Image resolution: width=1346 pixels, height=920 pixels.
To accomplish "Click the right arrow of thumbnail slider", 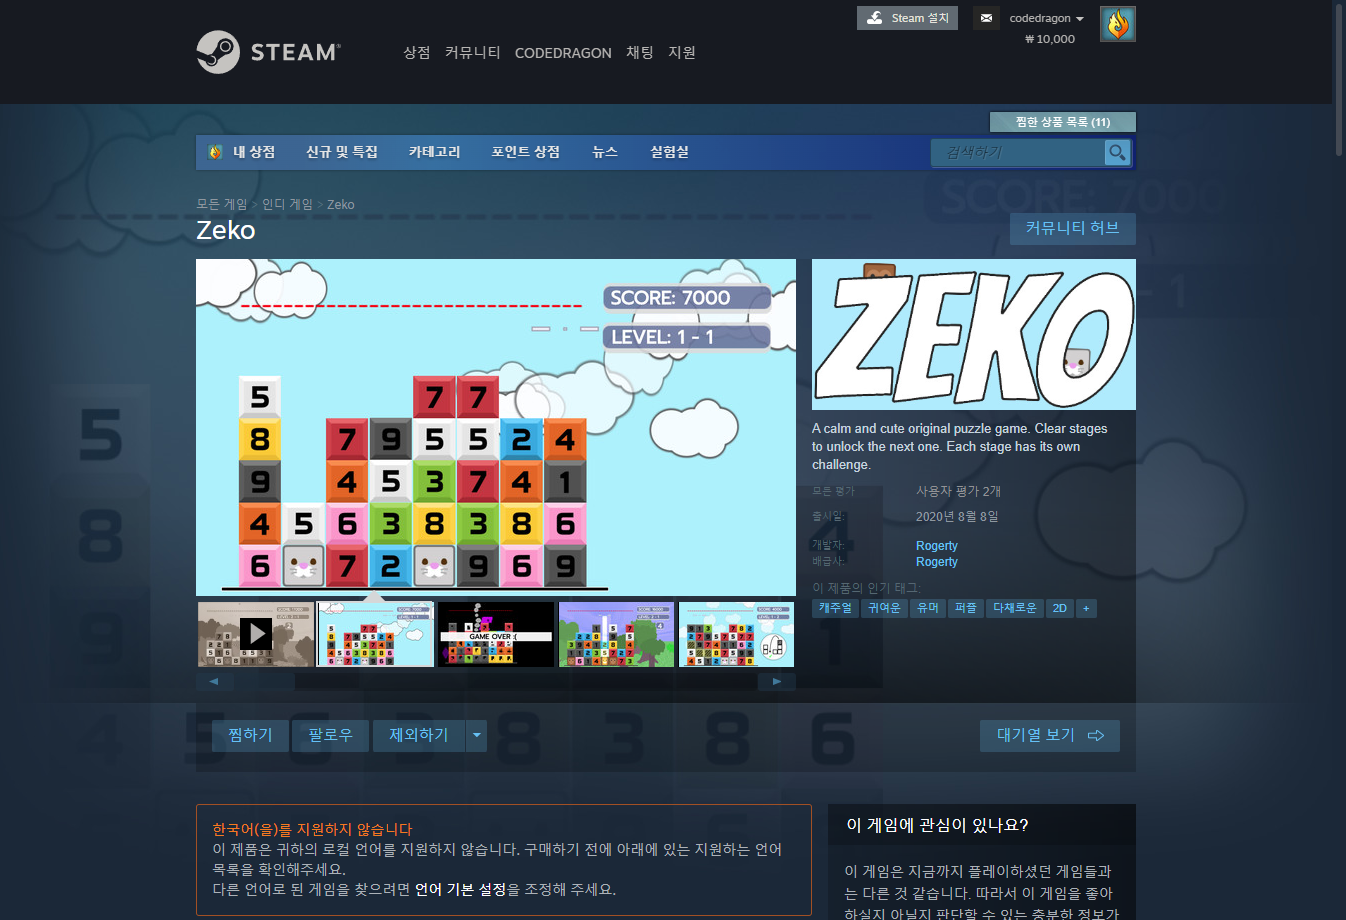I will tap(777, 681).
